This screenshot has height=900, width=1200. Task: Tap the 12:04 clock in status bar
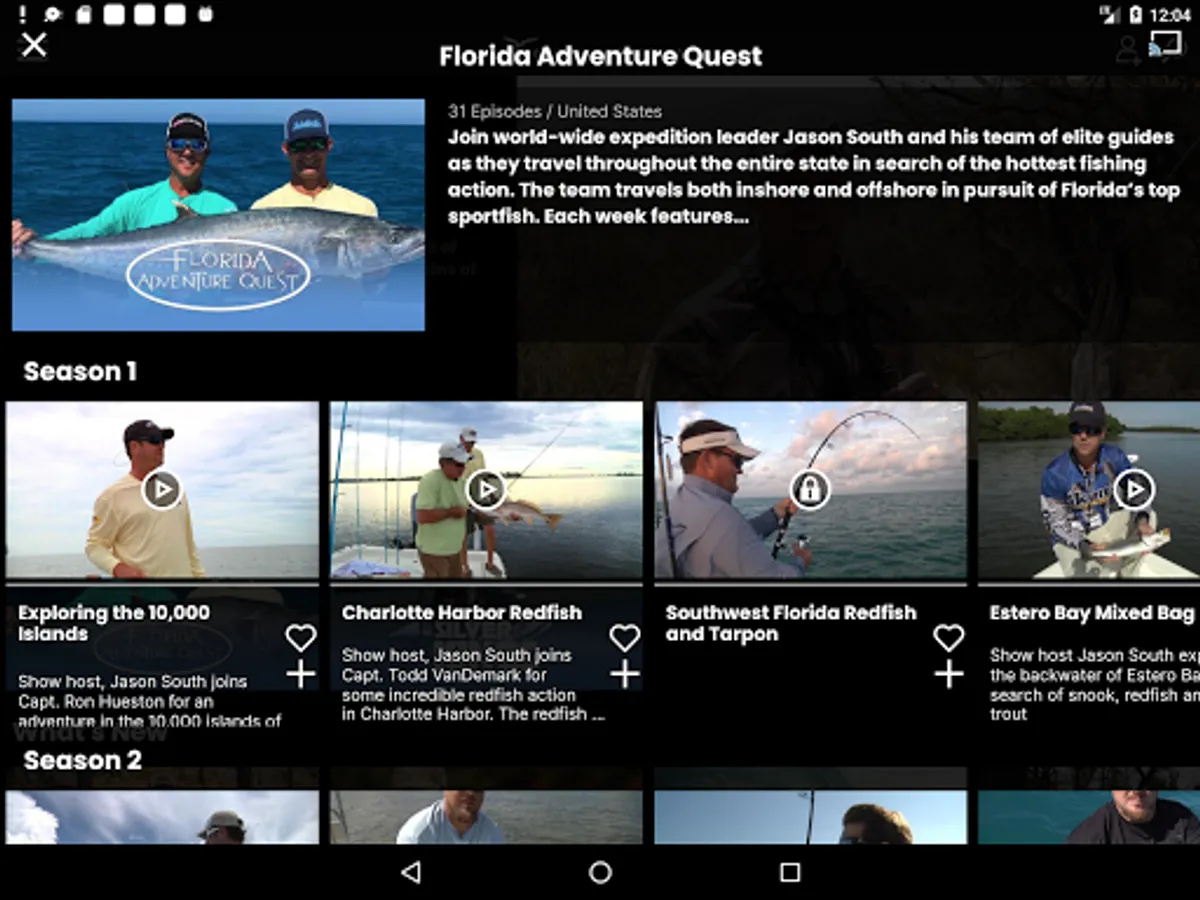pos(1170,15)
